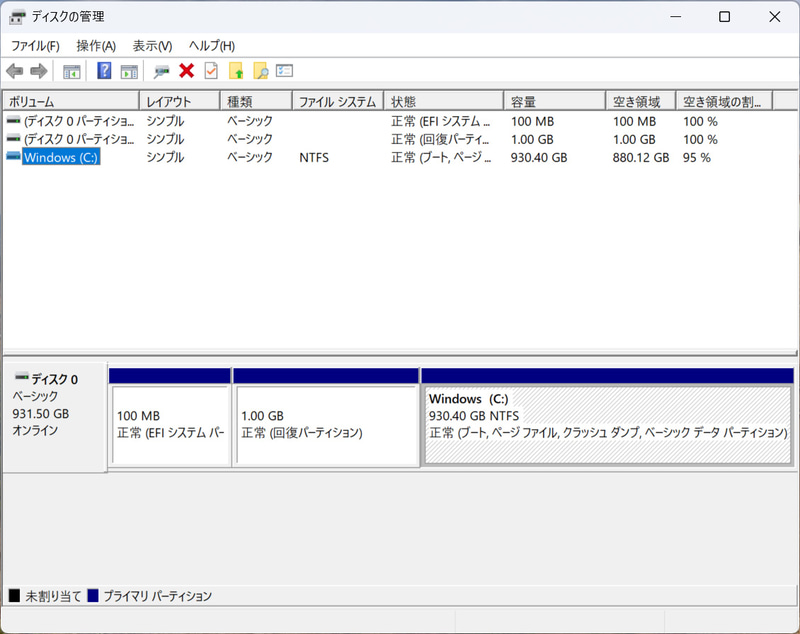Select the 100 MB EFI partition block
Screen dimensions: 800x634
[x=170, y=425]
